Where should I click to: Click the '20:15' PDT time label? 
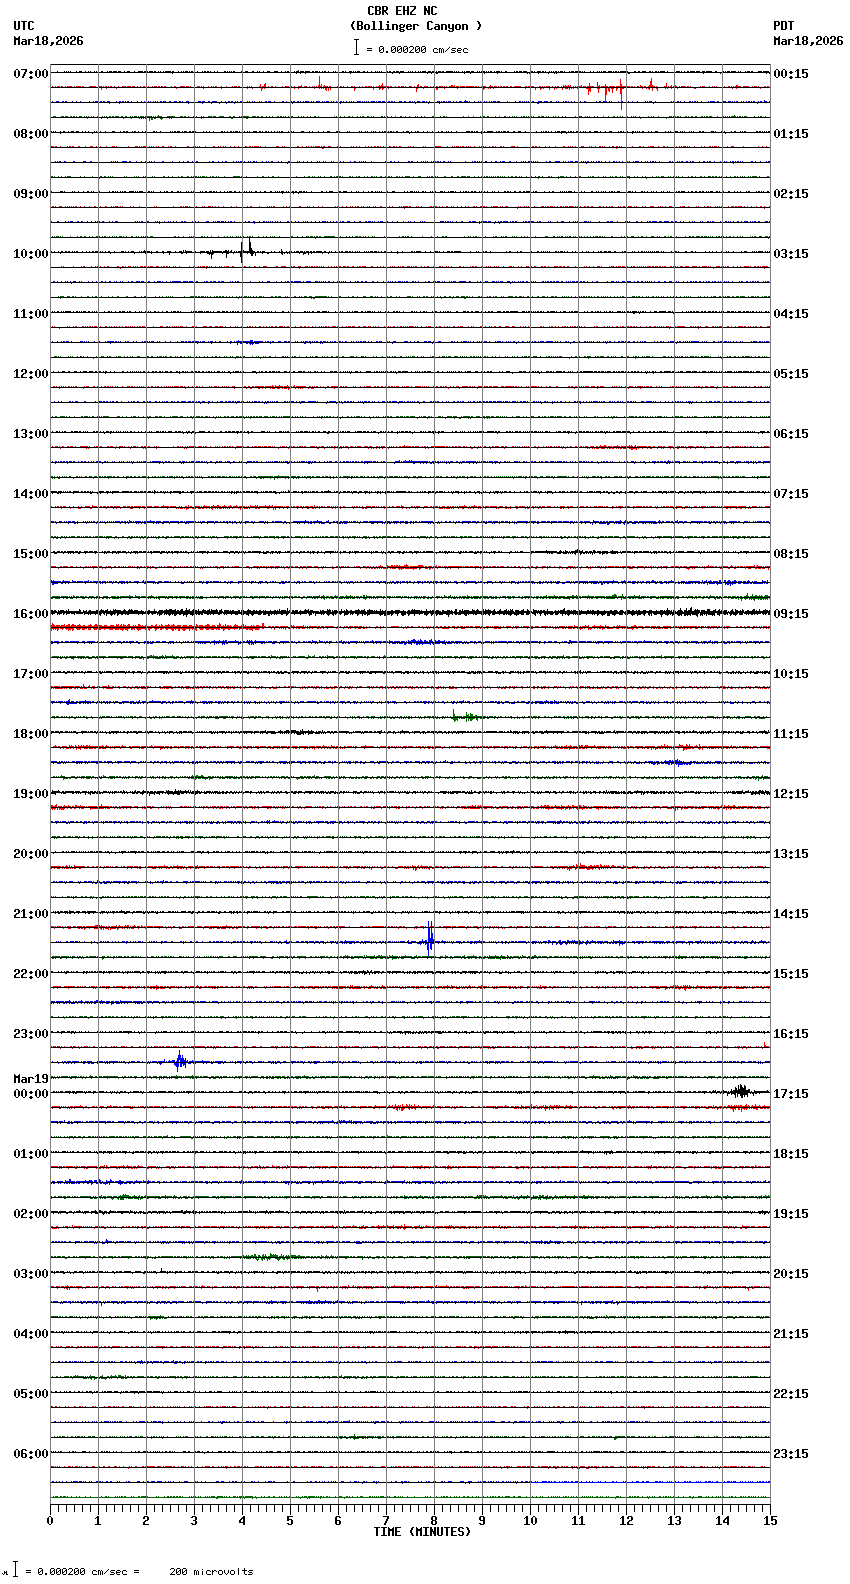click(791, 1274)
